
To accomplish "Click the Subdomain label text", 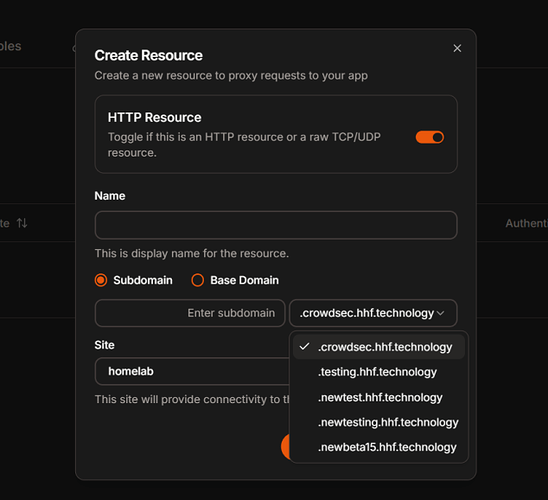I will pyautogui.click(x=143, y=280).
